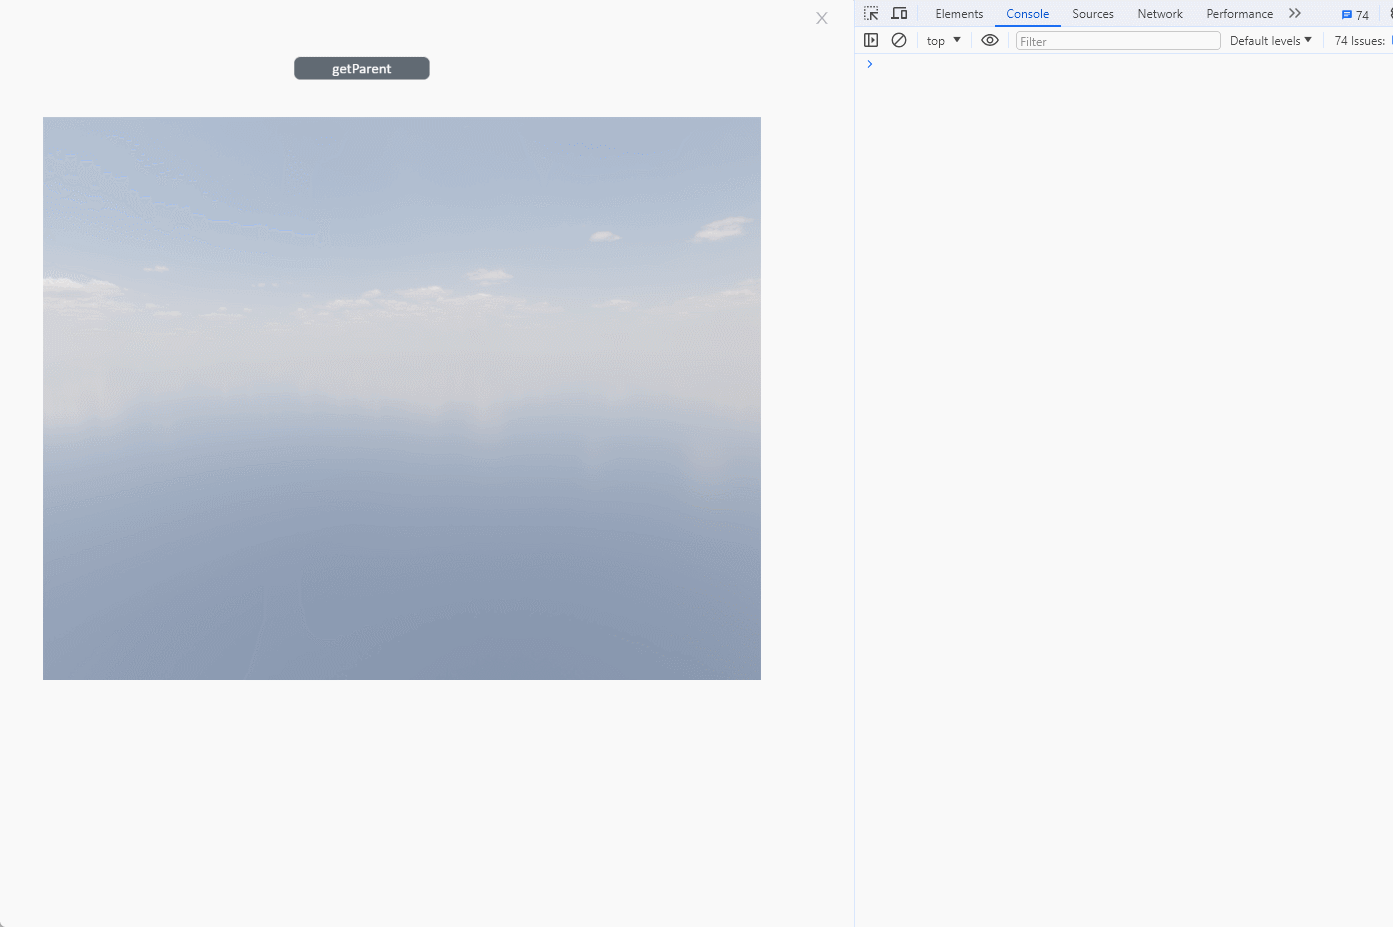
Task: Show more DevTools tabs
Action: [1295, 14]
